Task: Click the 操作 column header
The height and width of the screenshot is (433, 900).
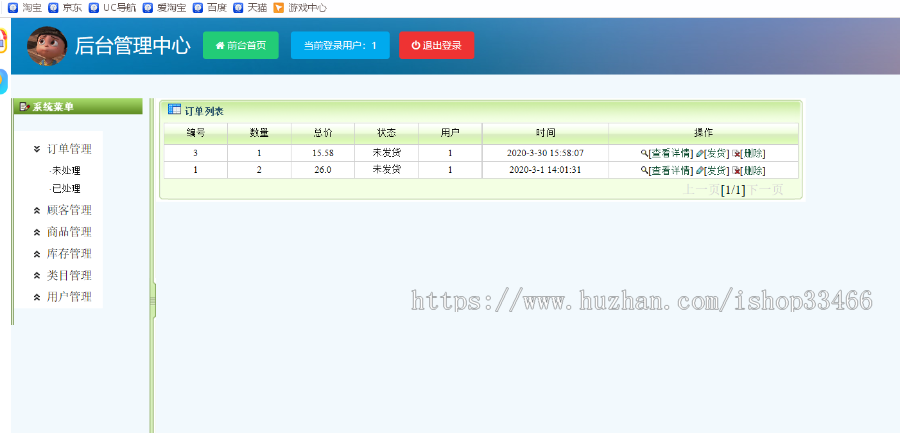Action: [704, 133]
